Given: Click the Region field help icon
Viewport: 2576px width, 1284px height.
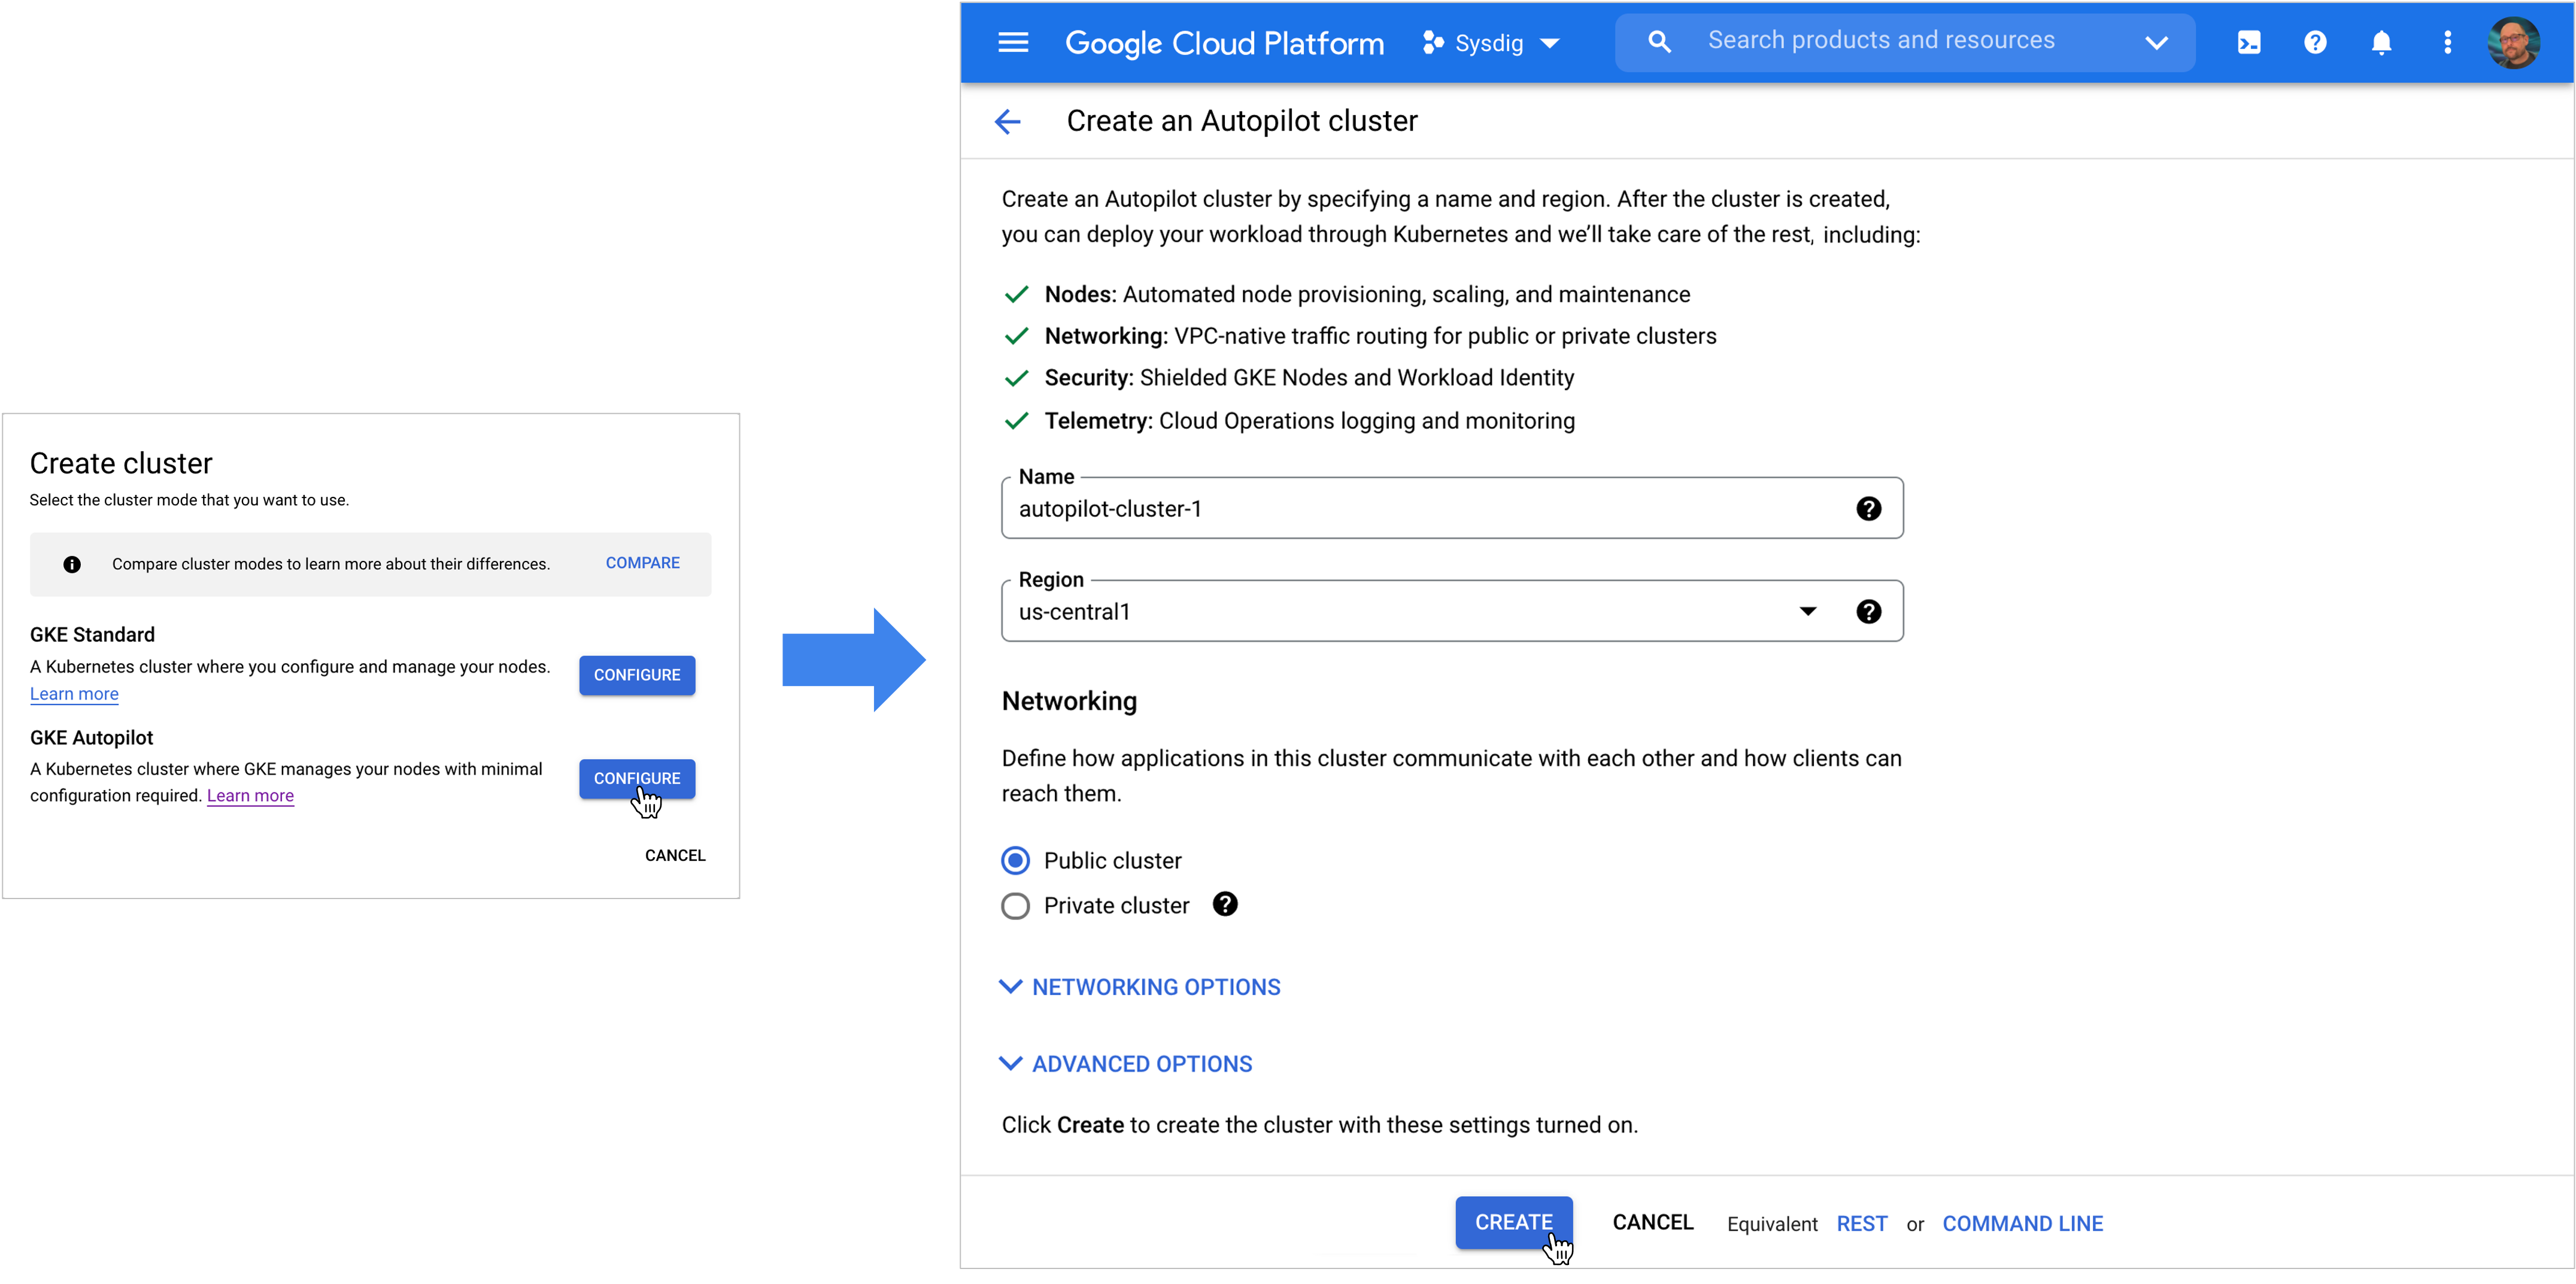Looking at the screenshot, I should click(1868, 612).
